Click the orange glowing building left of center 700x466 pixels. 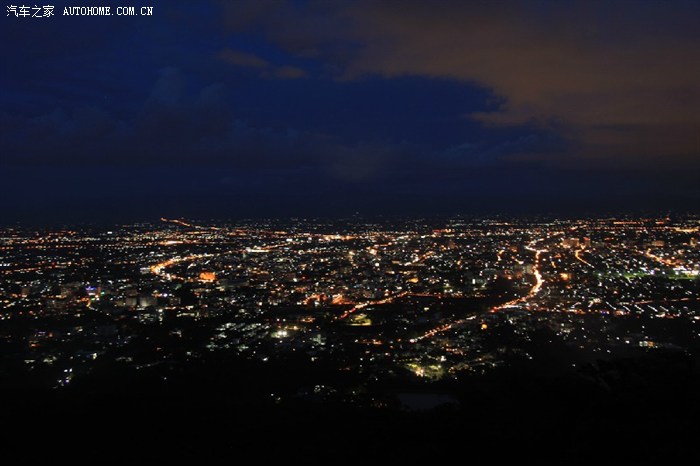coord(207,277)
